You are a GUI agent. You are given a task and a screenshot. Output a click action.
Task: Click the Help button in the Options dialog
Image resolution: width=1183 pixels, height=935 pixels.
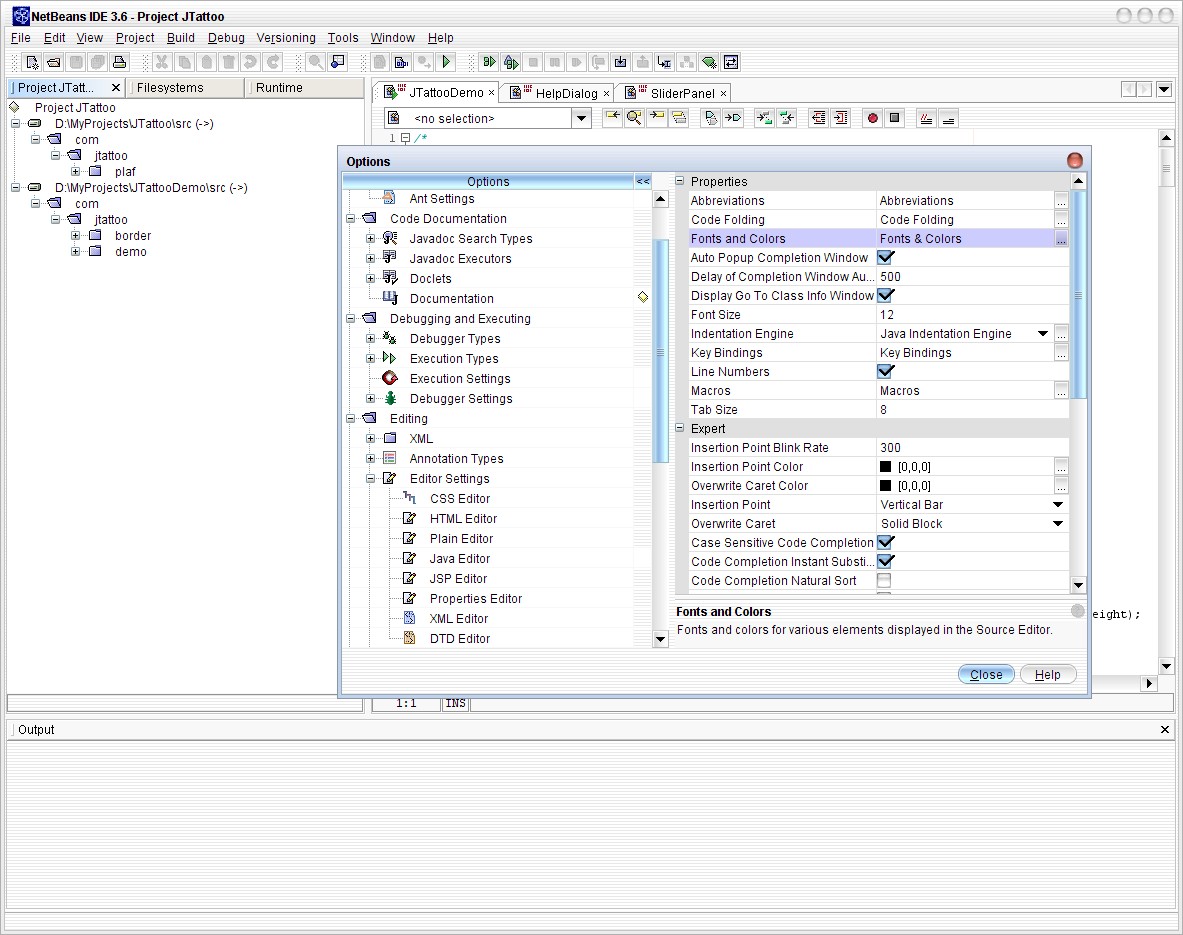[x=1047, y=675]
